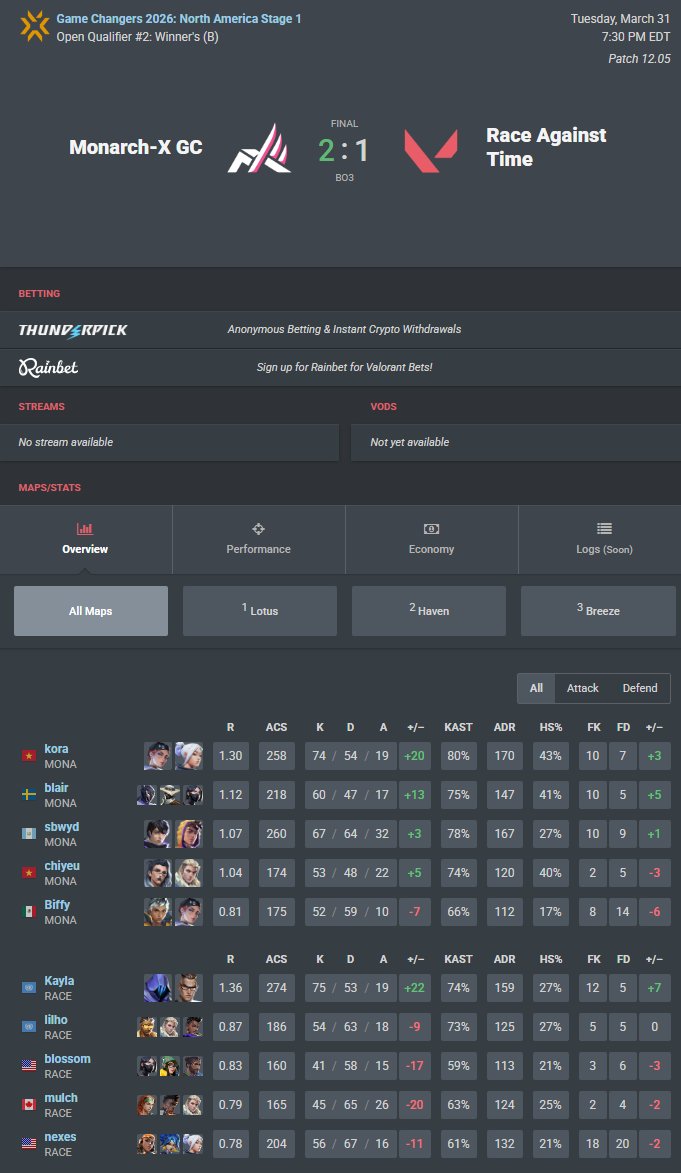Click the VODs Not yet available box
Viewport: 681px width, 1173px height.
click(516, 442)
